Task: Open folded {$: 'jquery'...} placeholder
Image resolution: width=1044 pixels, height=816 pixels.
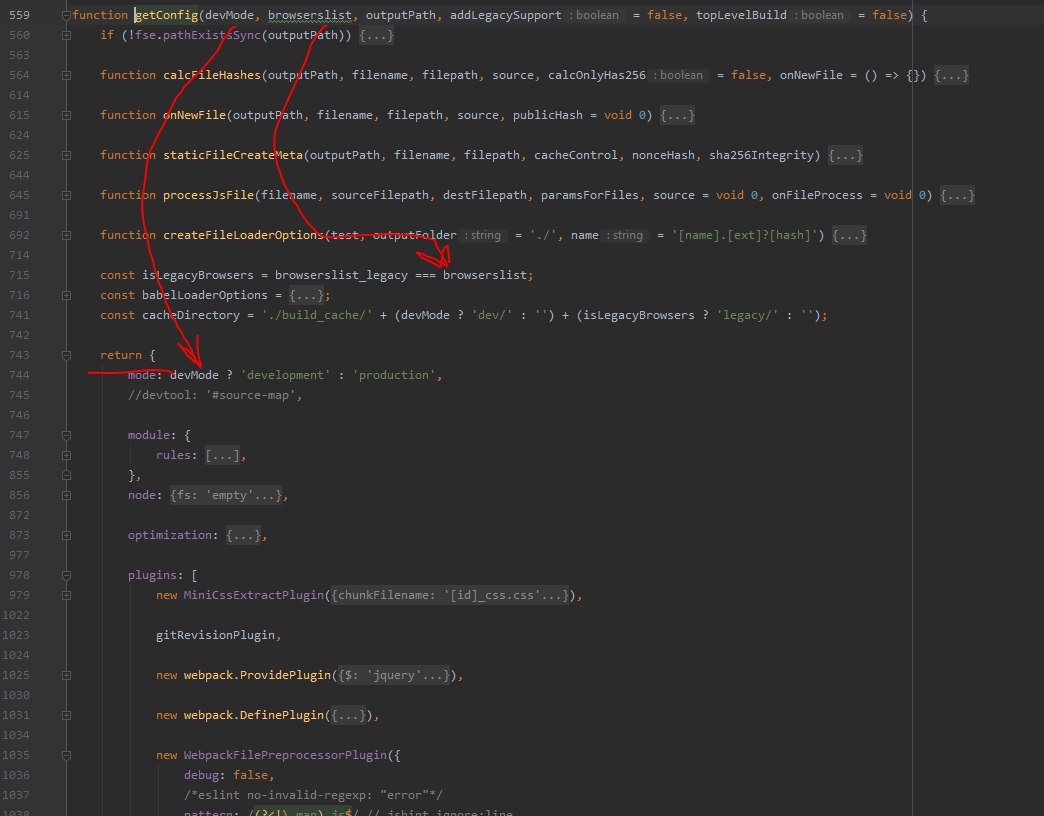Action: pos(393,675)
